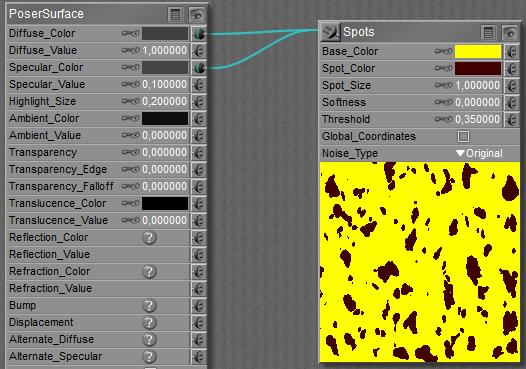Collapse the Spots node parameters list

pyautogui.click(x=488, y=33)
